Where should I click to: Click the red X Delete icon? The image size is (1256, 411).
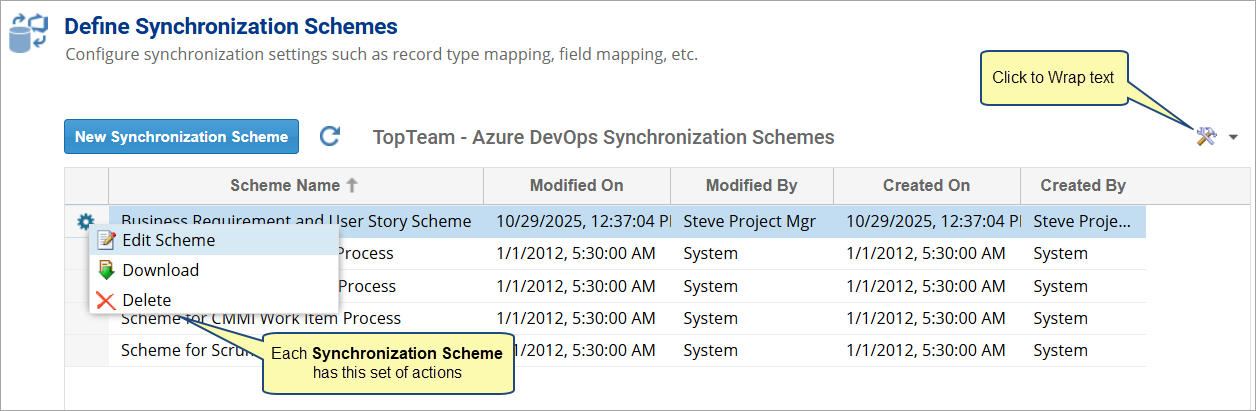point(106,300)
